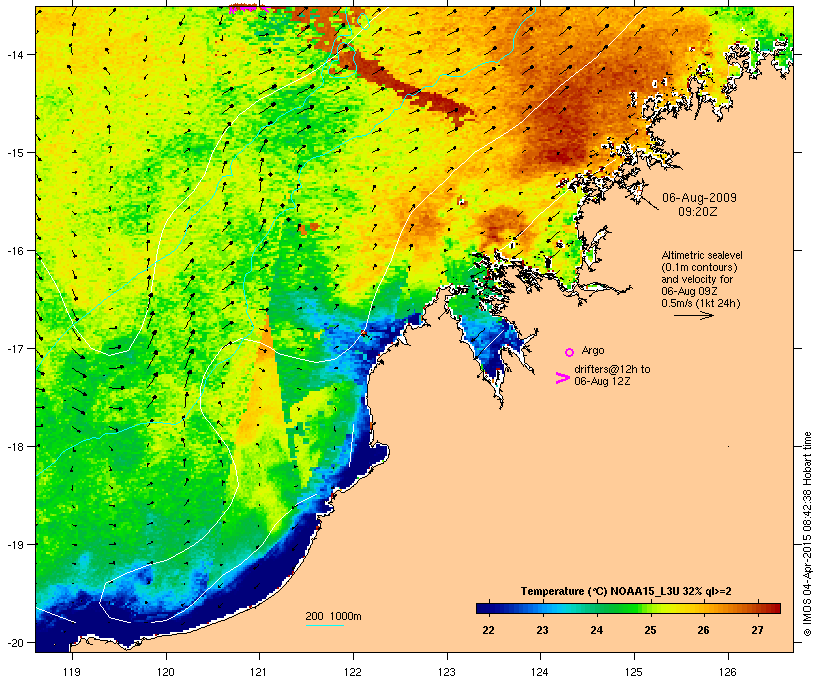Click the 'and velocity for' caption text
Image resolution: width=820 pixels, height=680 pixels.
[x=697, y=279]
